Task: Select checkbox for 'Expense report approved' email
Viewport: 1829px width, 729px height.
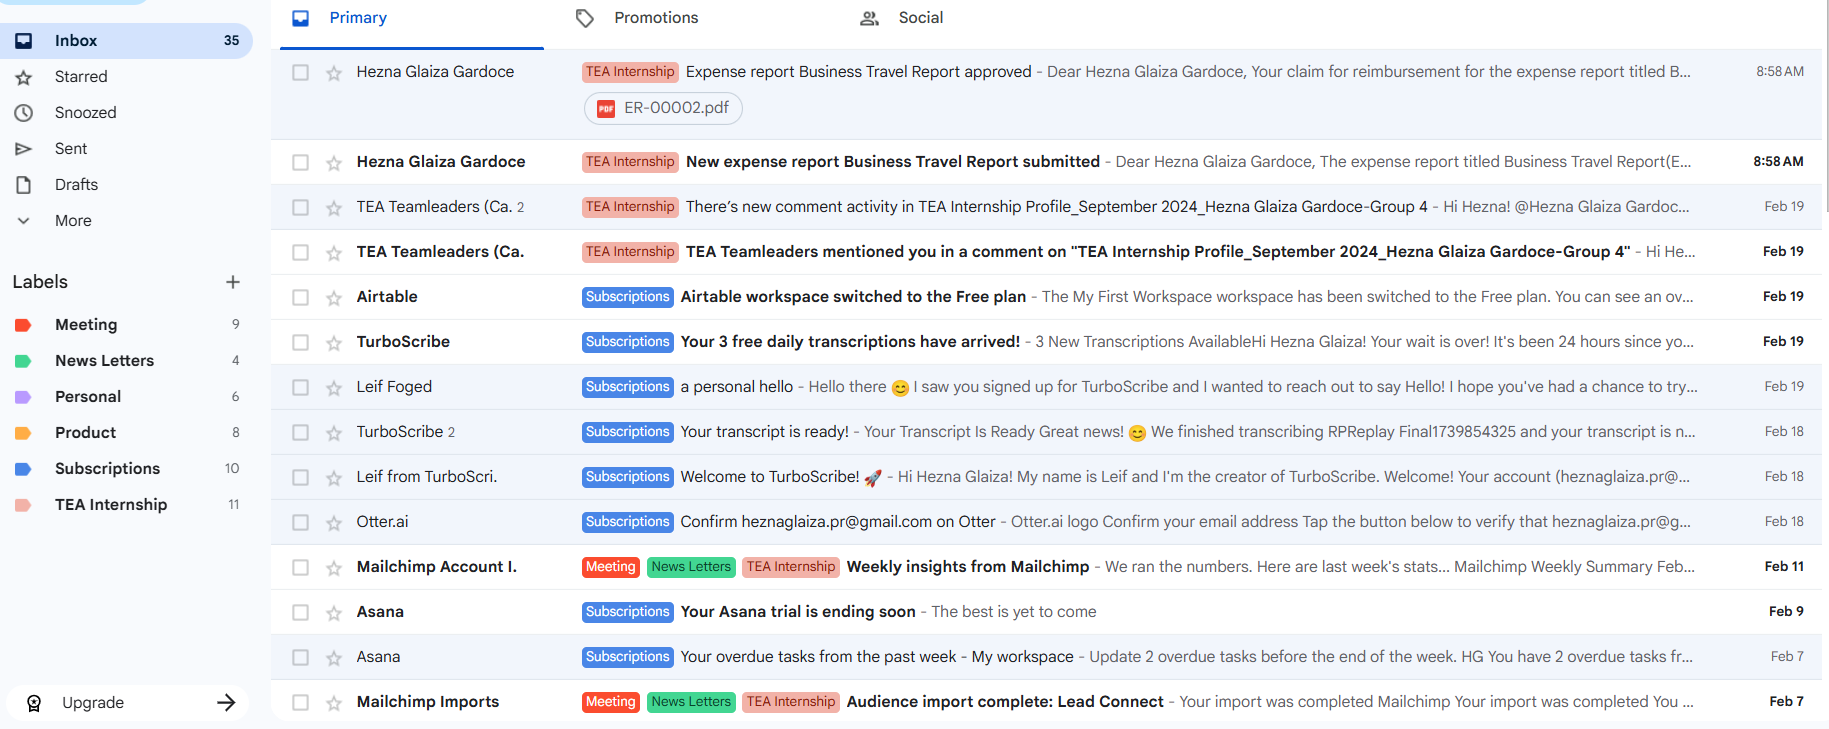Action: pyautogui.click(x=300, y=72)
